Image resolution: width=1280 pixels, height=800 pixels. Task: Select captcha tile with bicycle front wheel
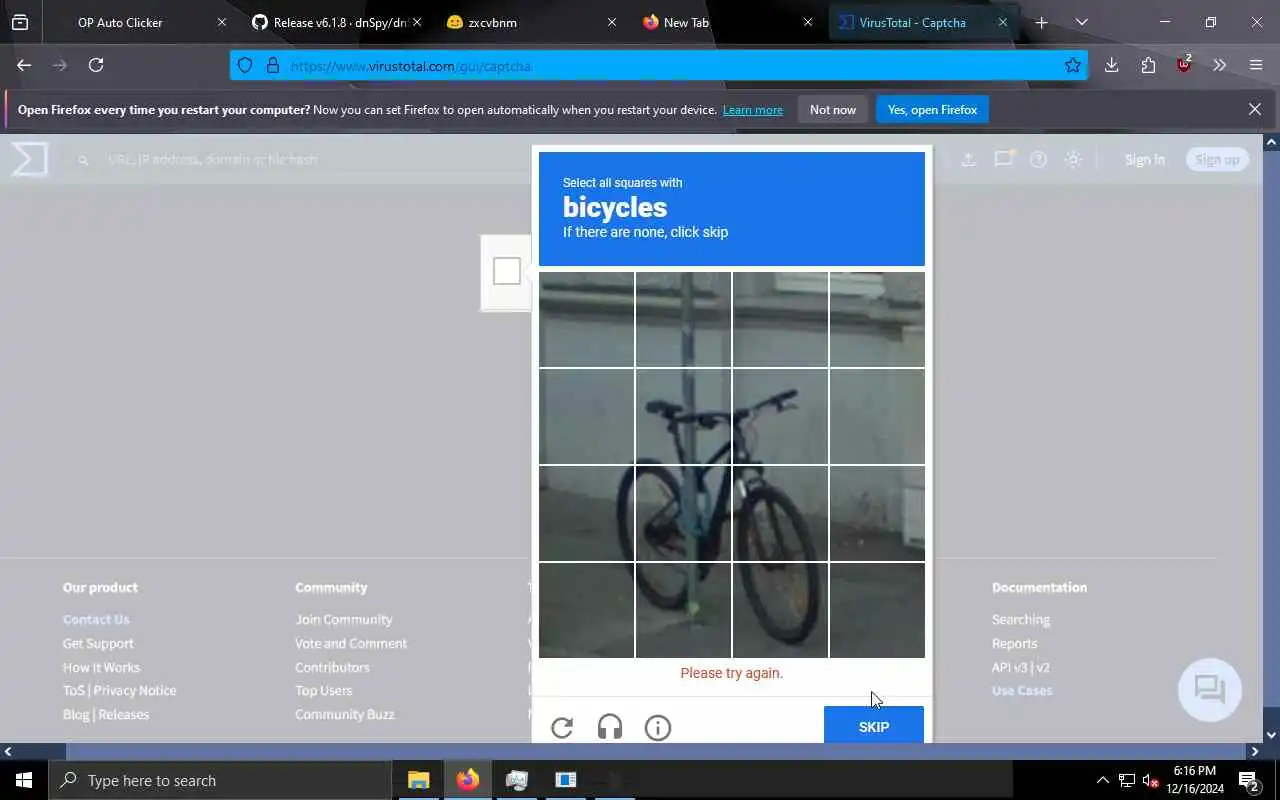(x=780, y=513)
